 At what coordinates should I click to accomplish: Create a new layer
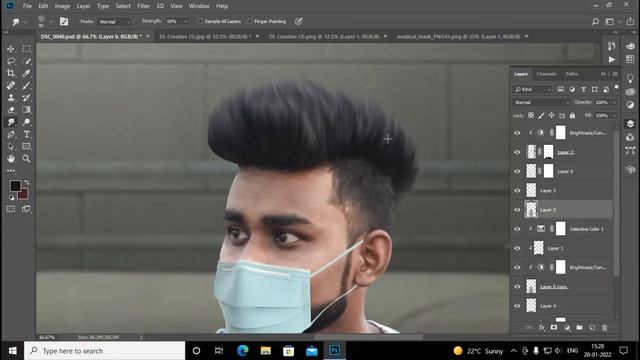pyautogui.click(x=592, y=327)
